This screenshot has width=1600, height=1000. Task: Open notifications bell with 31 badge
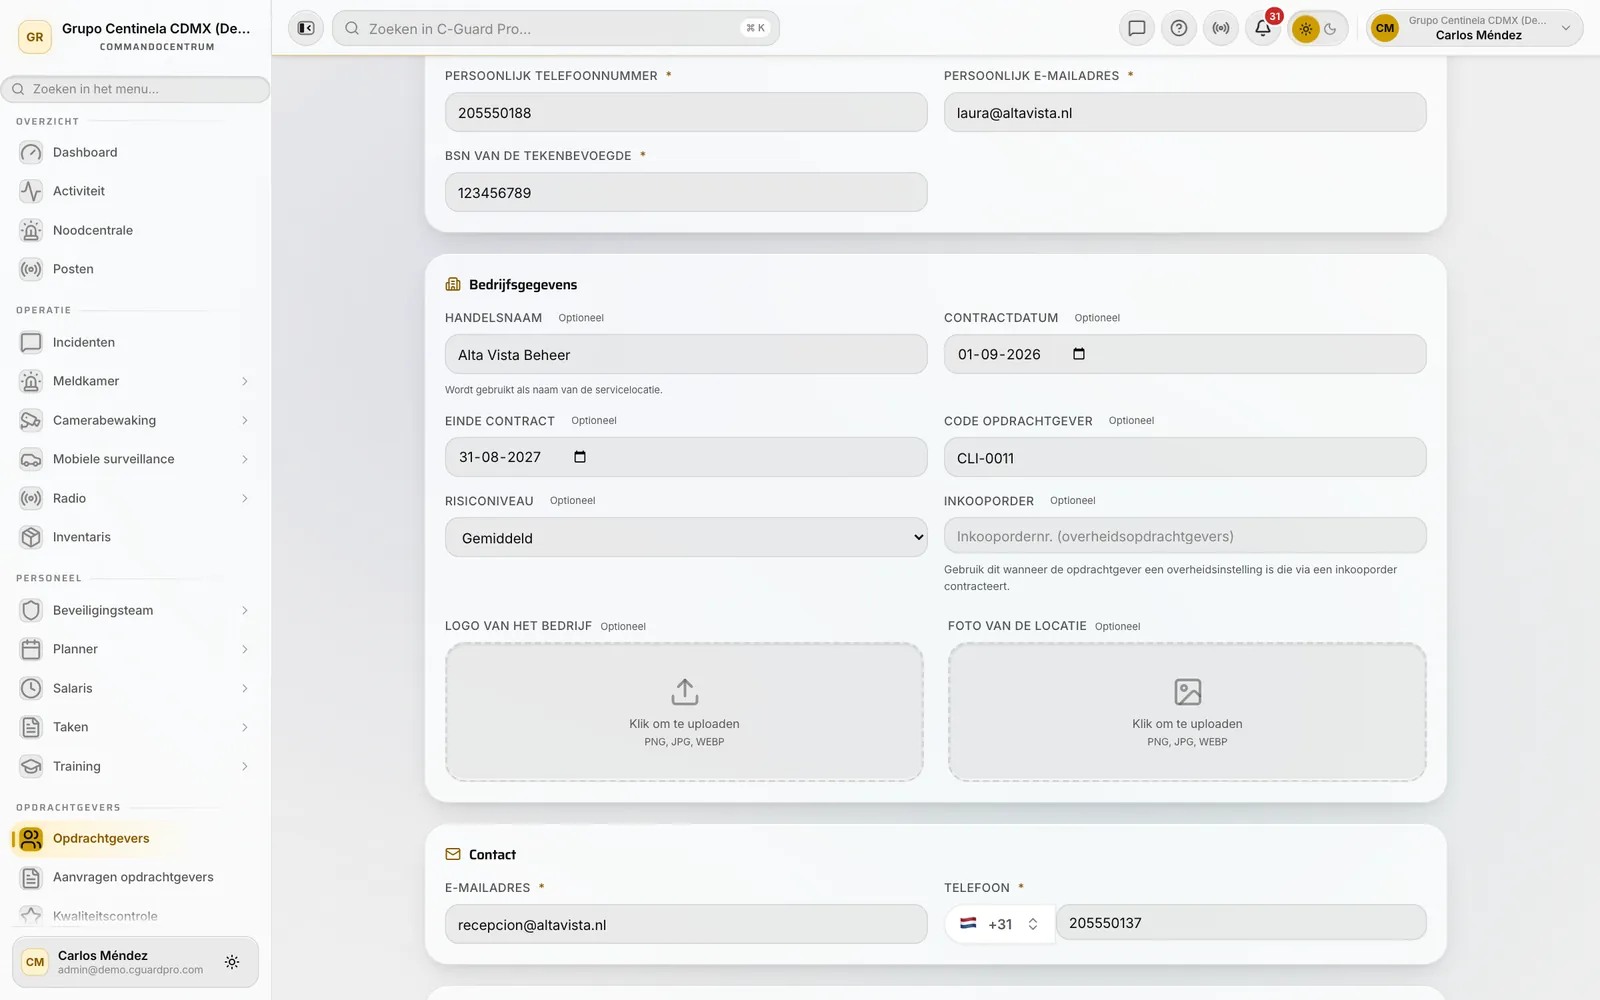click(x=1263, y=28)
